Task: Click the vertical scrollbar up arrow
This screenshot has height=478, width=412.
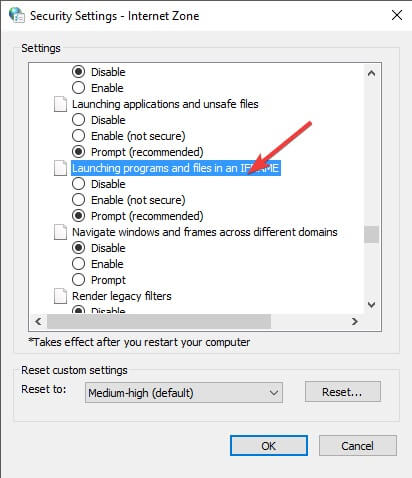Action: point(371,73)
